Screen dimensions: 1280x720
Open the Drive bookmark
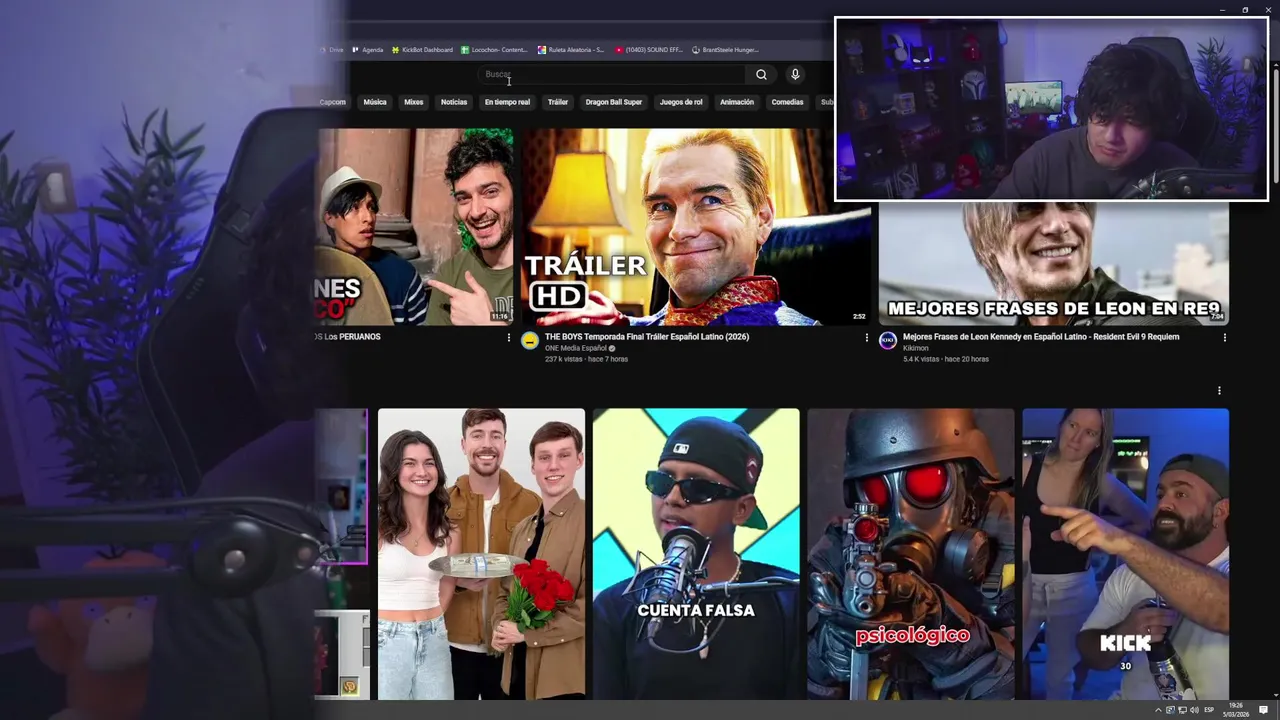click(x=331, y=50)
